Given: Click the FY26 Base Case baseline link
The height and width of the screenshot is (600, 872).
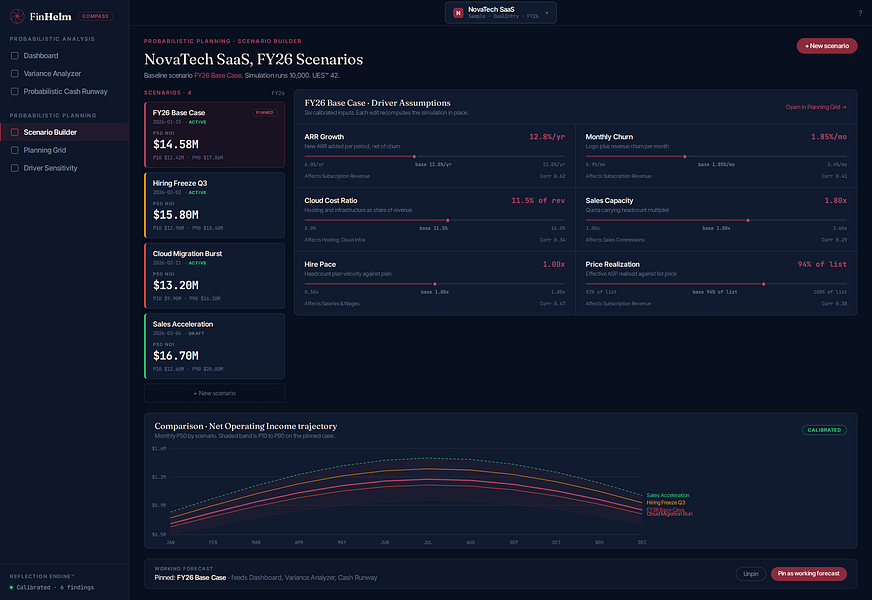Looking at the screenshot, I should [x=217, y=76].
